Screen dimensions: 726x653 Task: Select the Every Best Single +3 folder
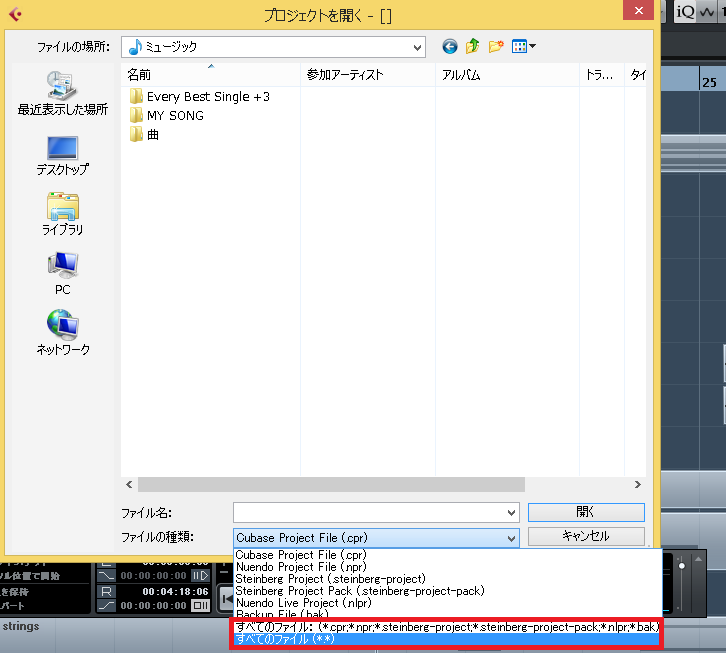tap(200, 97)
